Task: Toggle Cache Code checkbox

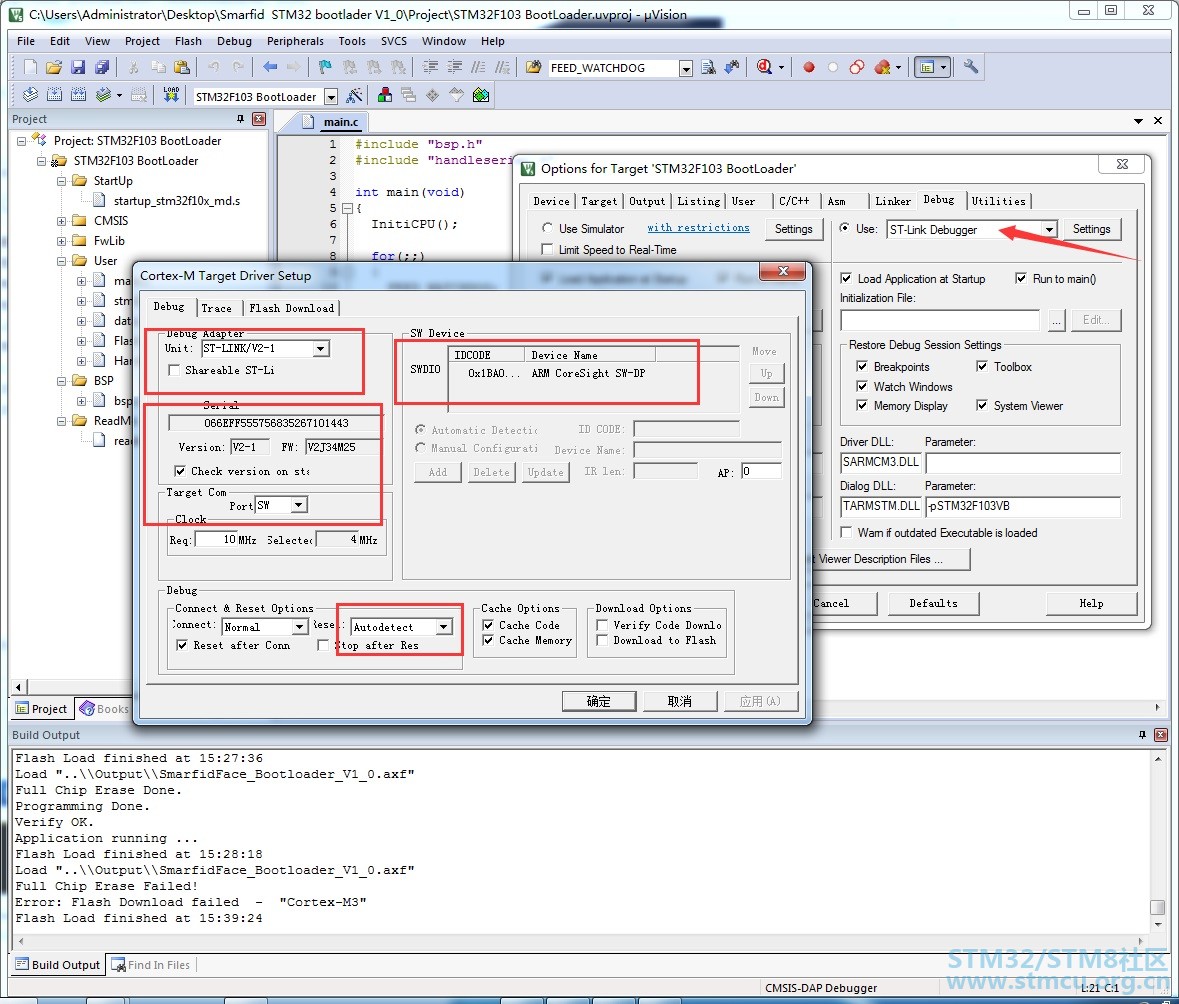Action: tap(488, 625)
